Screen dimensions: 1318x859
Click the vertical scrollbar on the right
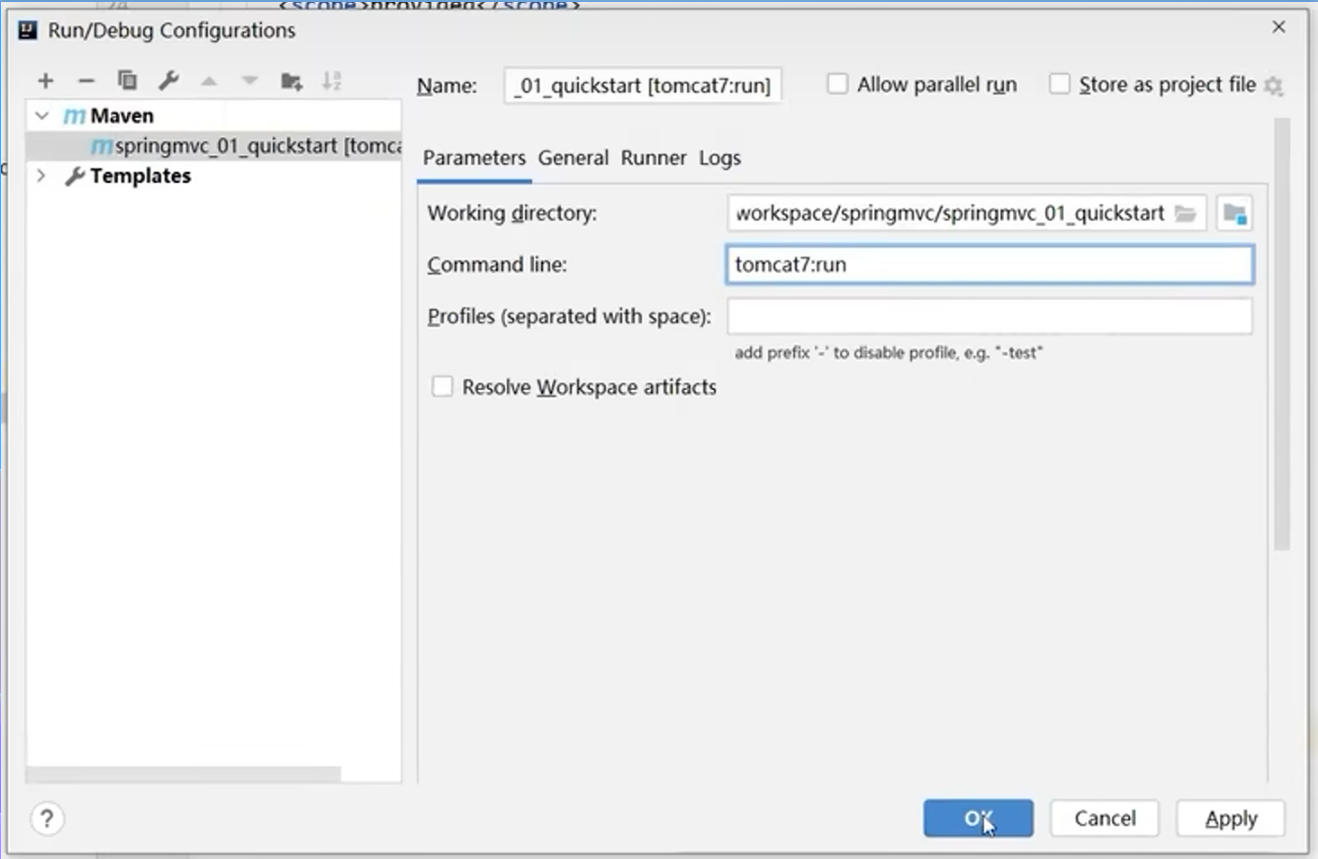tap(1281, 335)
